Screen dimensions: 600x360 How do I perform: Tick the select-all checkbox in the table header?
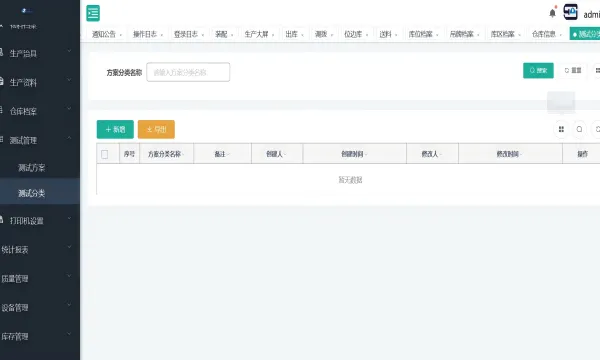[x=104, y=154]
